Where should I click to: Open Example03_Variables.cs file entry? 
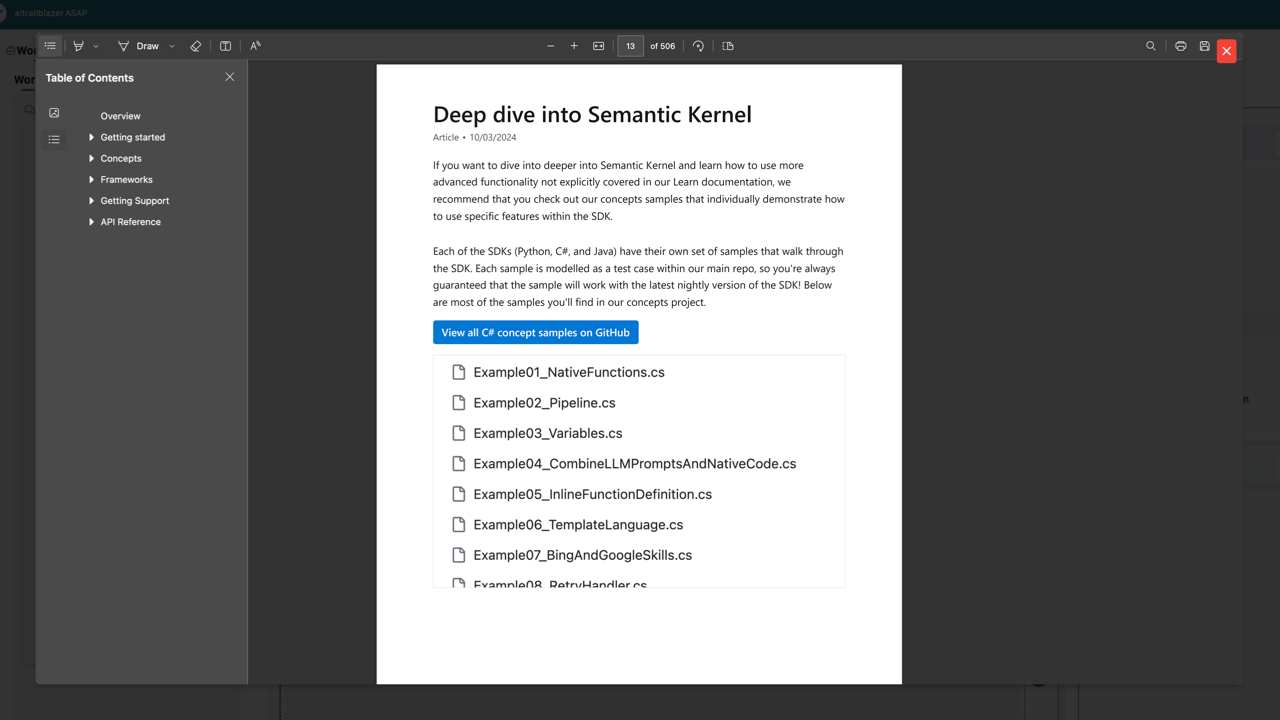coord(548,433)
